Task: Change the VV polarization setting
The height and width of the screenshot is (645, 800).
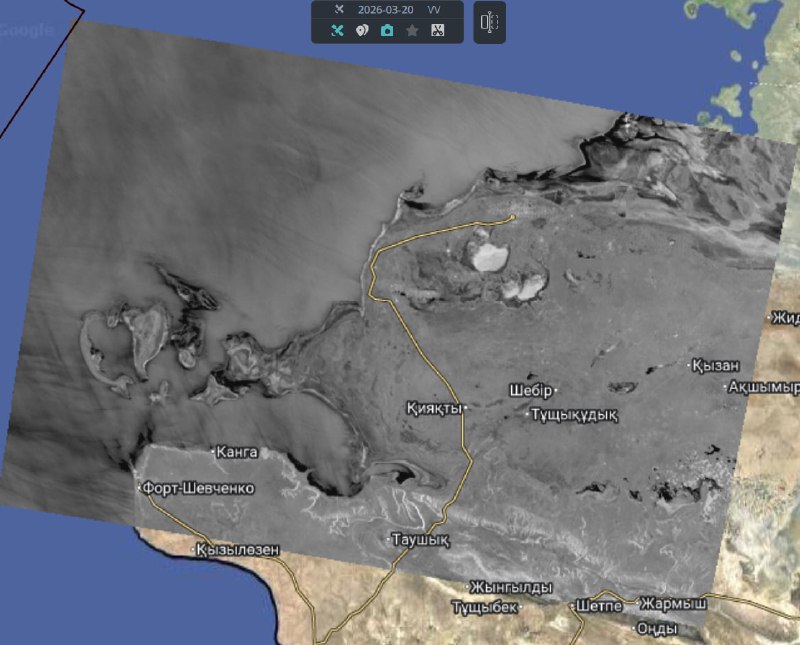Action: point(434,9)
